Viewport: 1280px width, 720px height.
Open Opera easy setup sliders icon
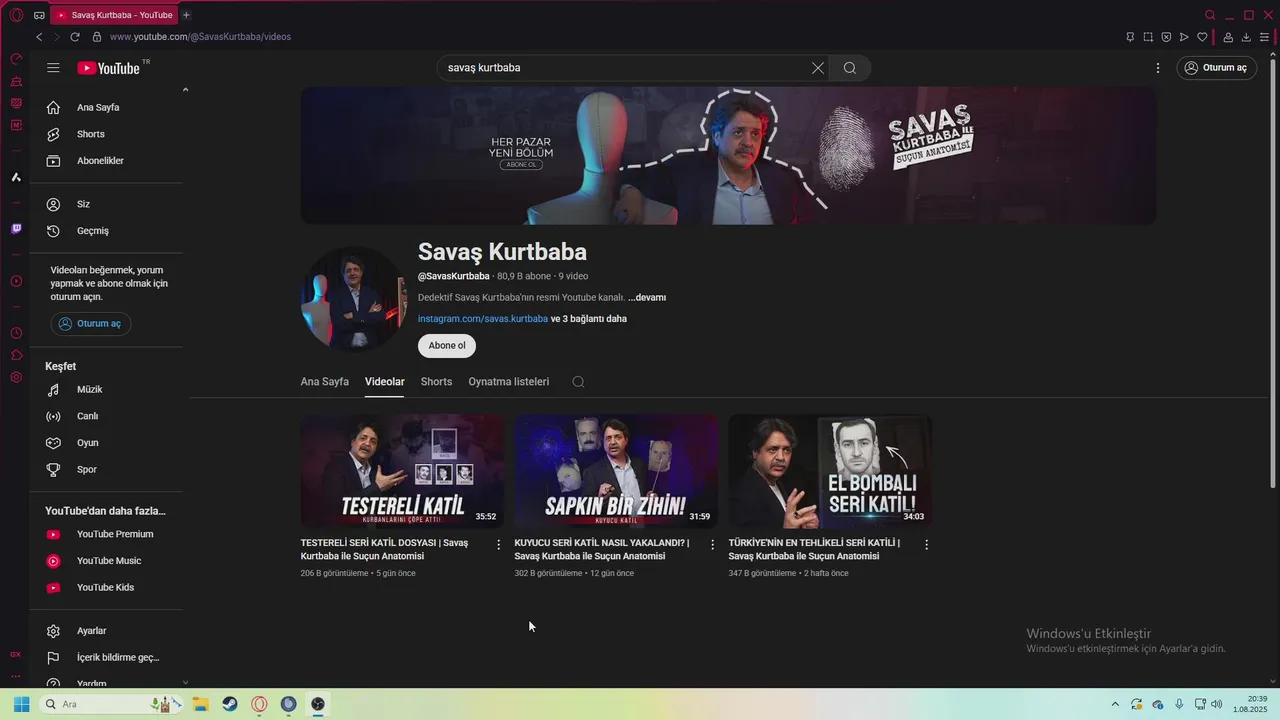click(x=1264, y=37)
